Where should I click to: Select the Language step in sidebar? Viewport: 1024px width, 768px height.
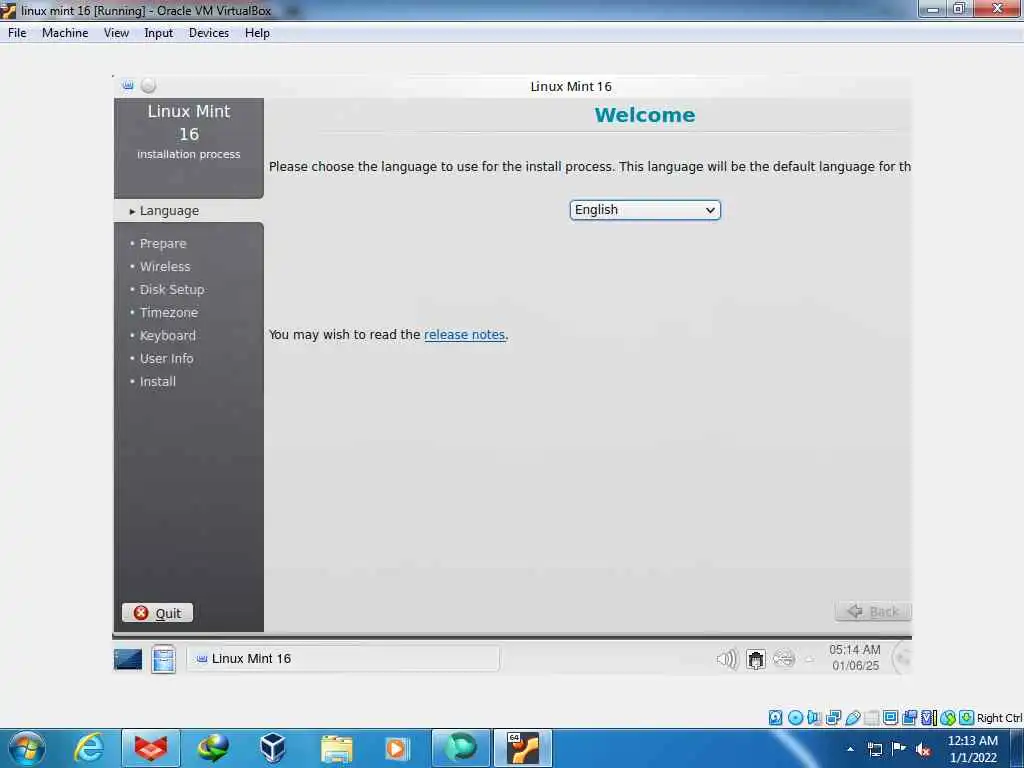pos(169,211)
